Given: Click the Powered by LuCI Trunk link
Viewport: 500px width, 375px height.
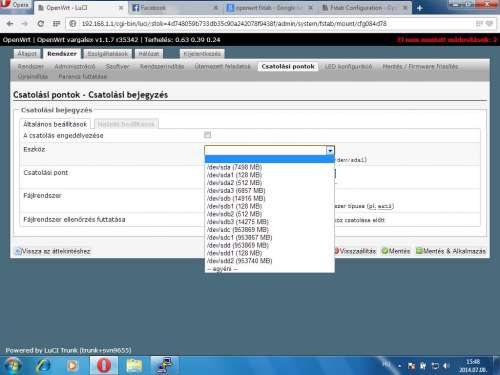Looking at the screenshot, I should [x=68, y=350].
